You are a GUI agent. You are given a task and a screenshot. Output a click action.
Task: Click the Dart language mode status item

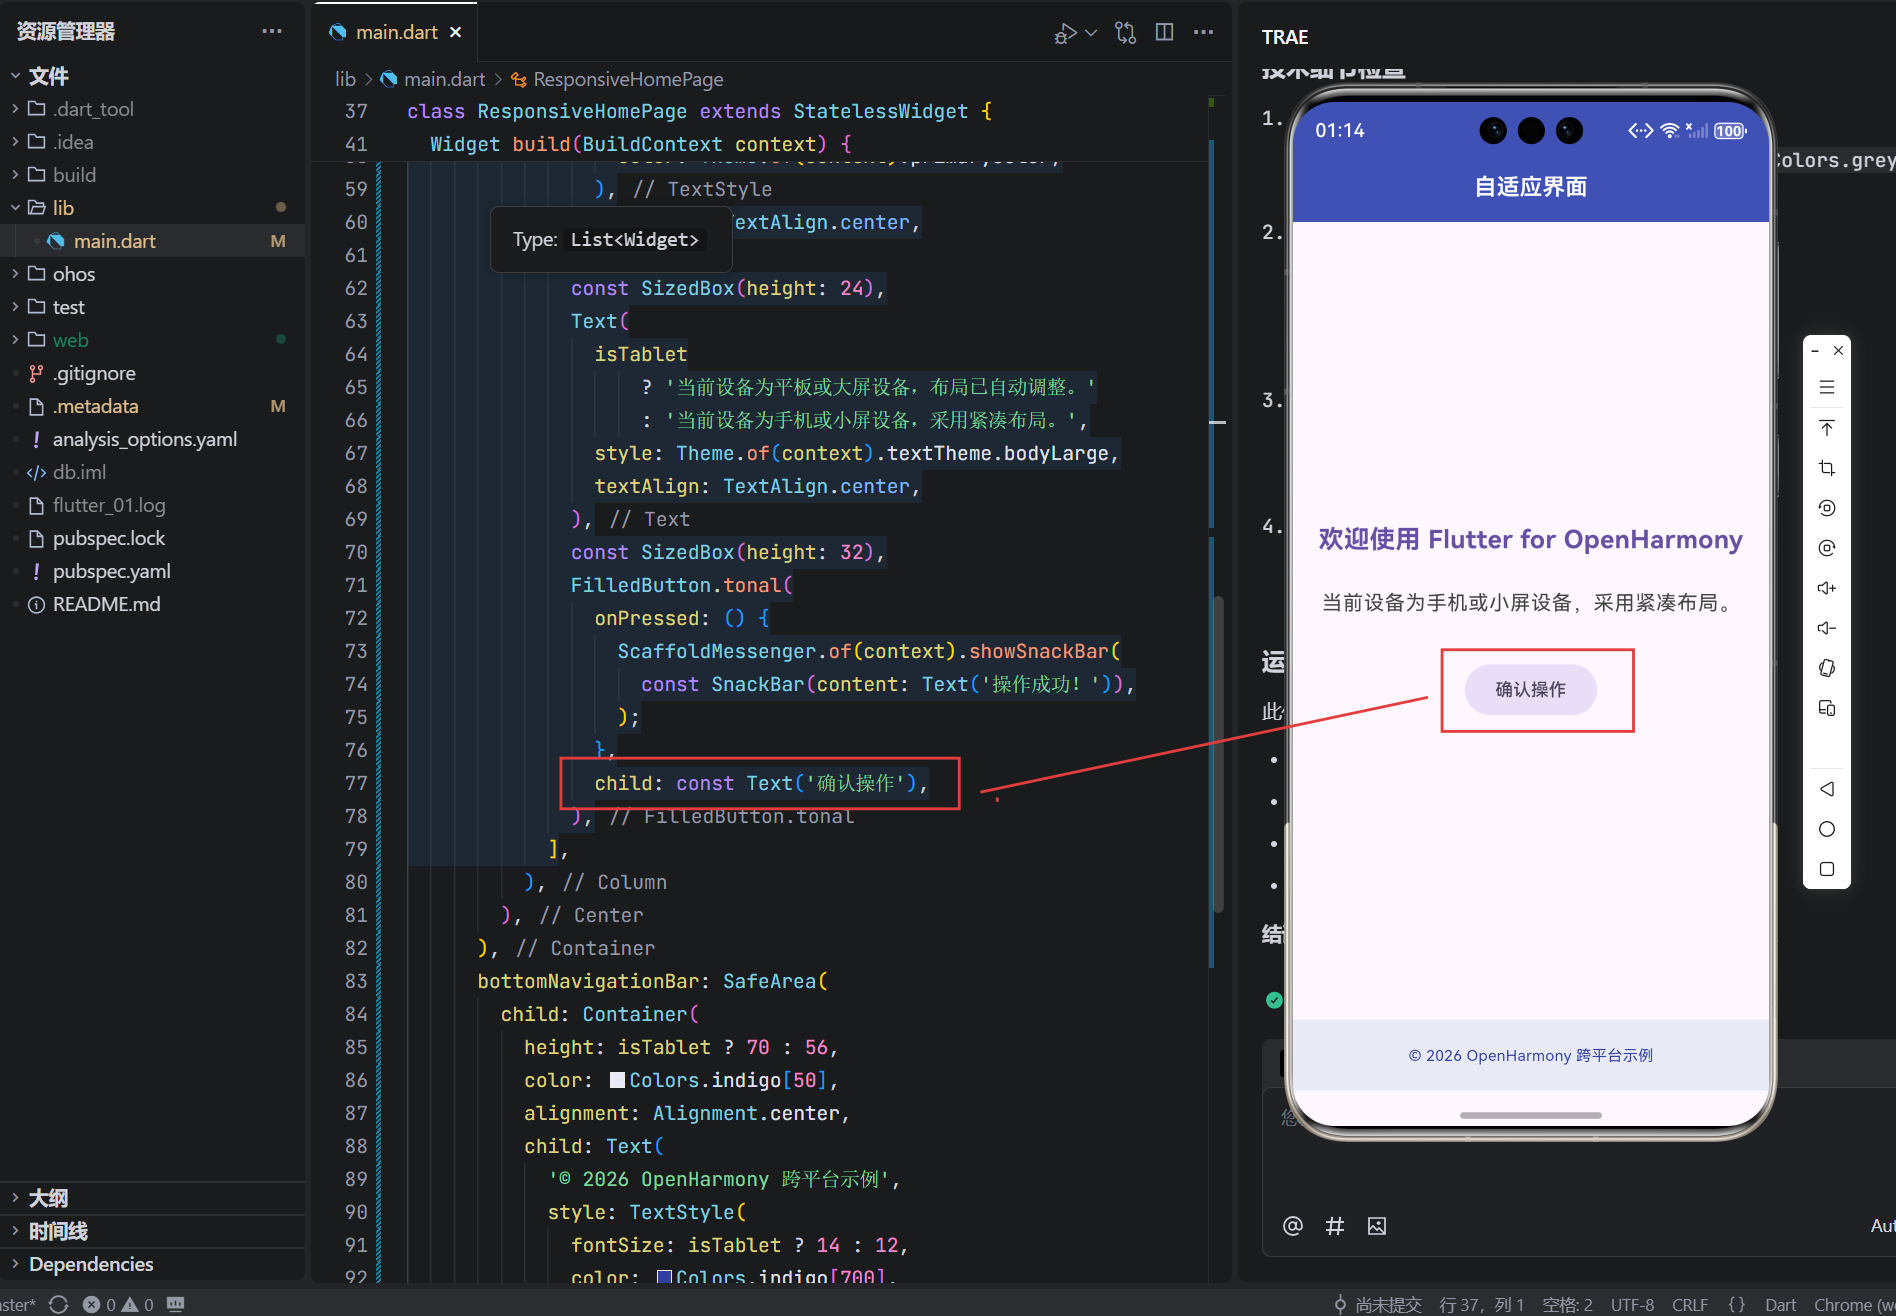[x=1780, y=1304]
